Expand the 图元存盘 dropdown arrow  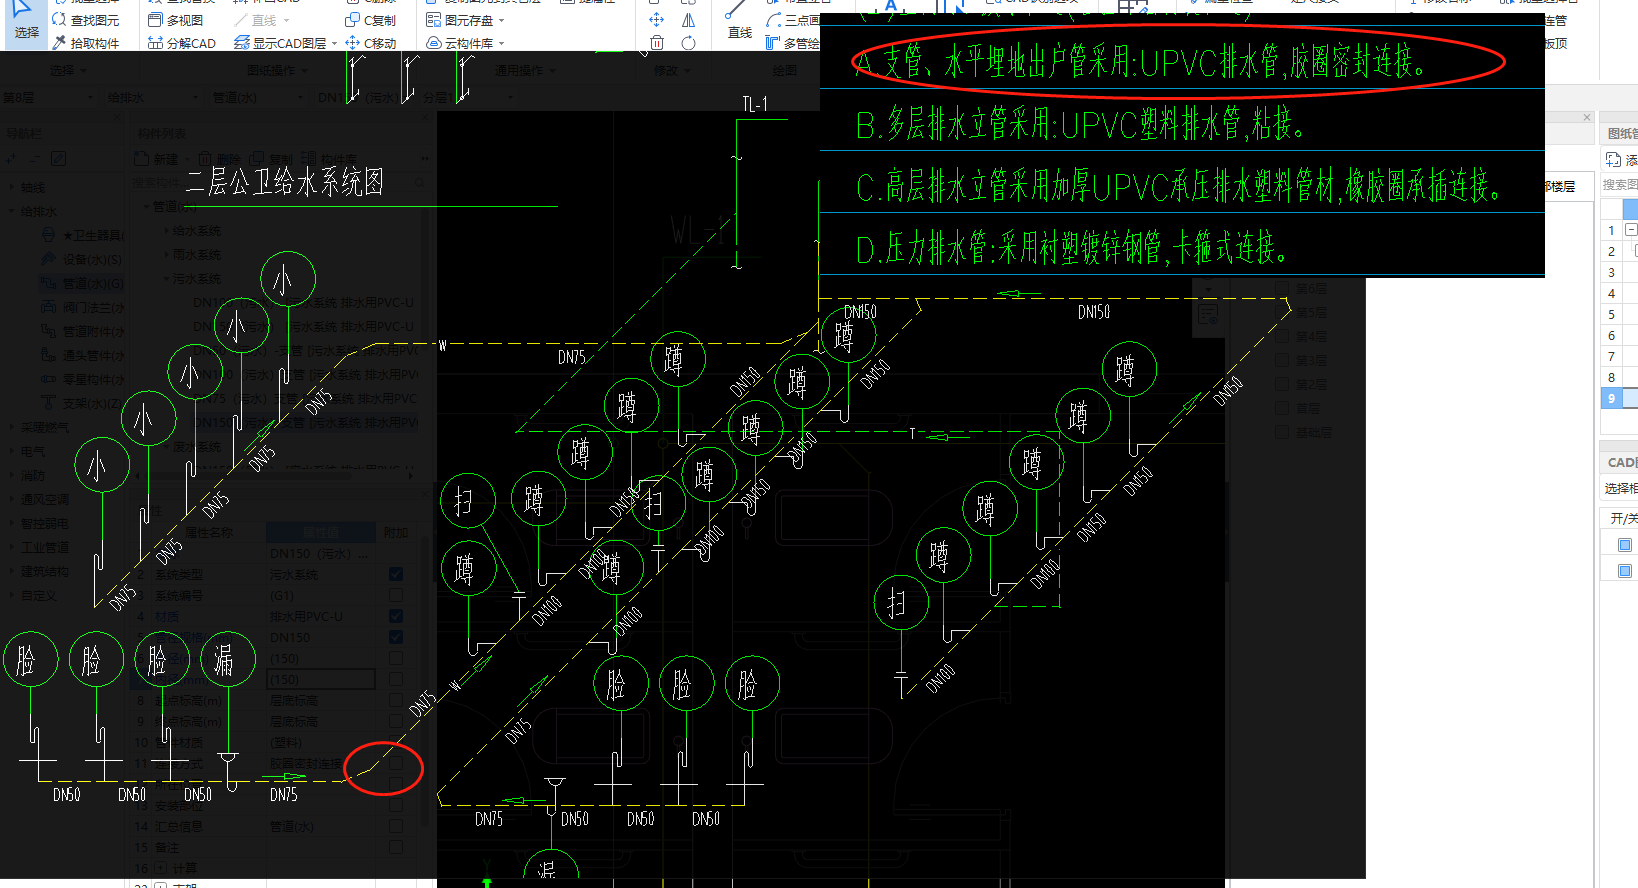click(501, 20)
